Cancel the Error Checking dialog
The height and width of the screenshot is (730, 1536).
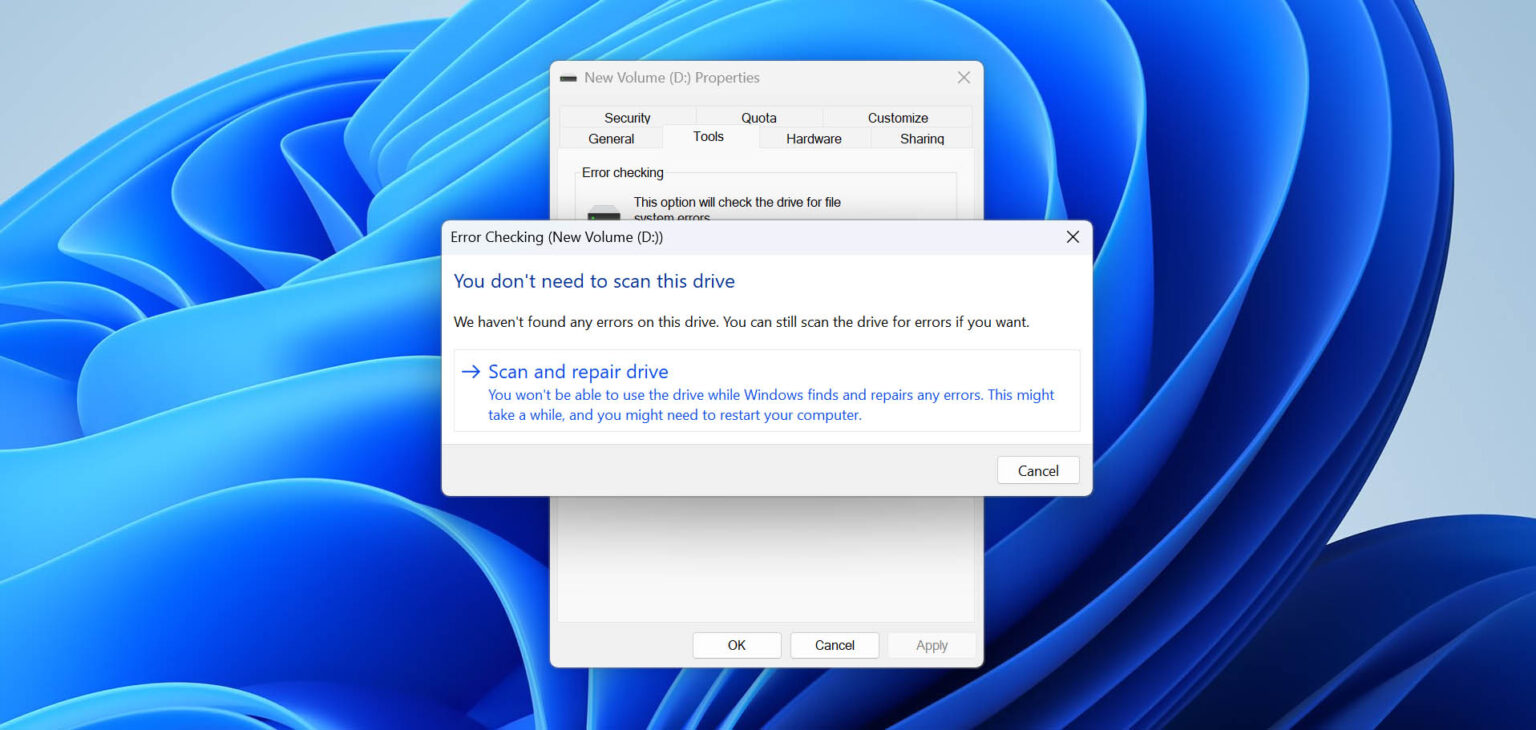coord(1038,470)
